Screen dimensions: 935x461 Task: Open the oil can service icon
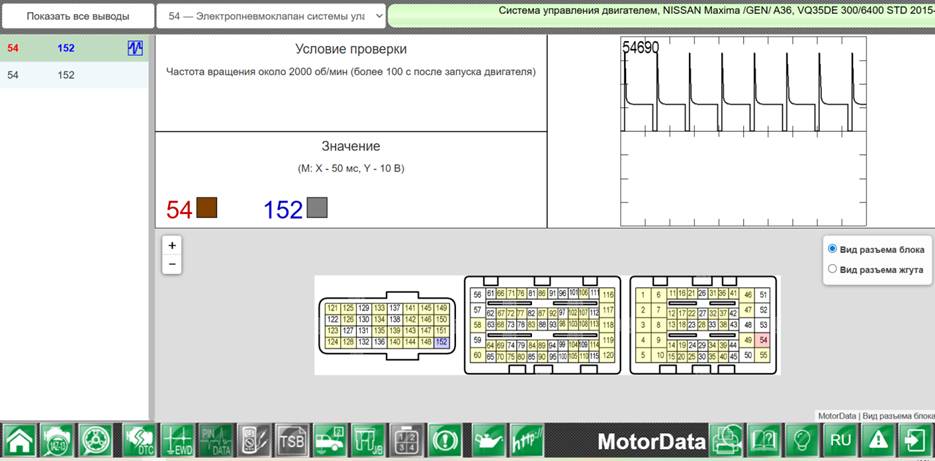pos(489,441)
